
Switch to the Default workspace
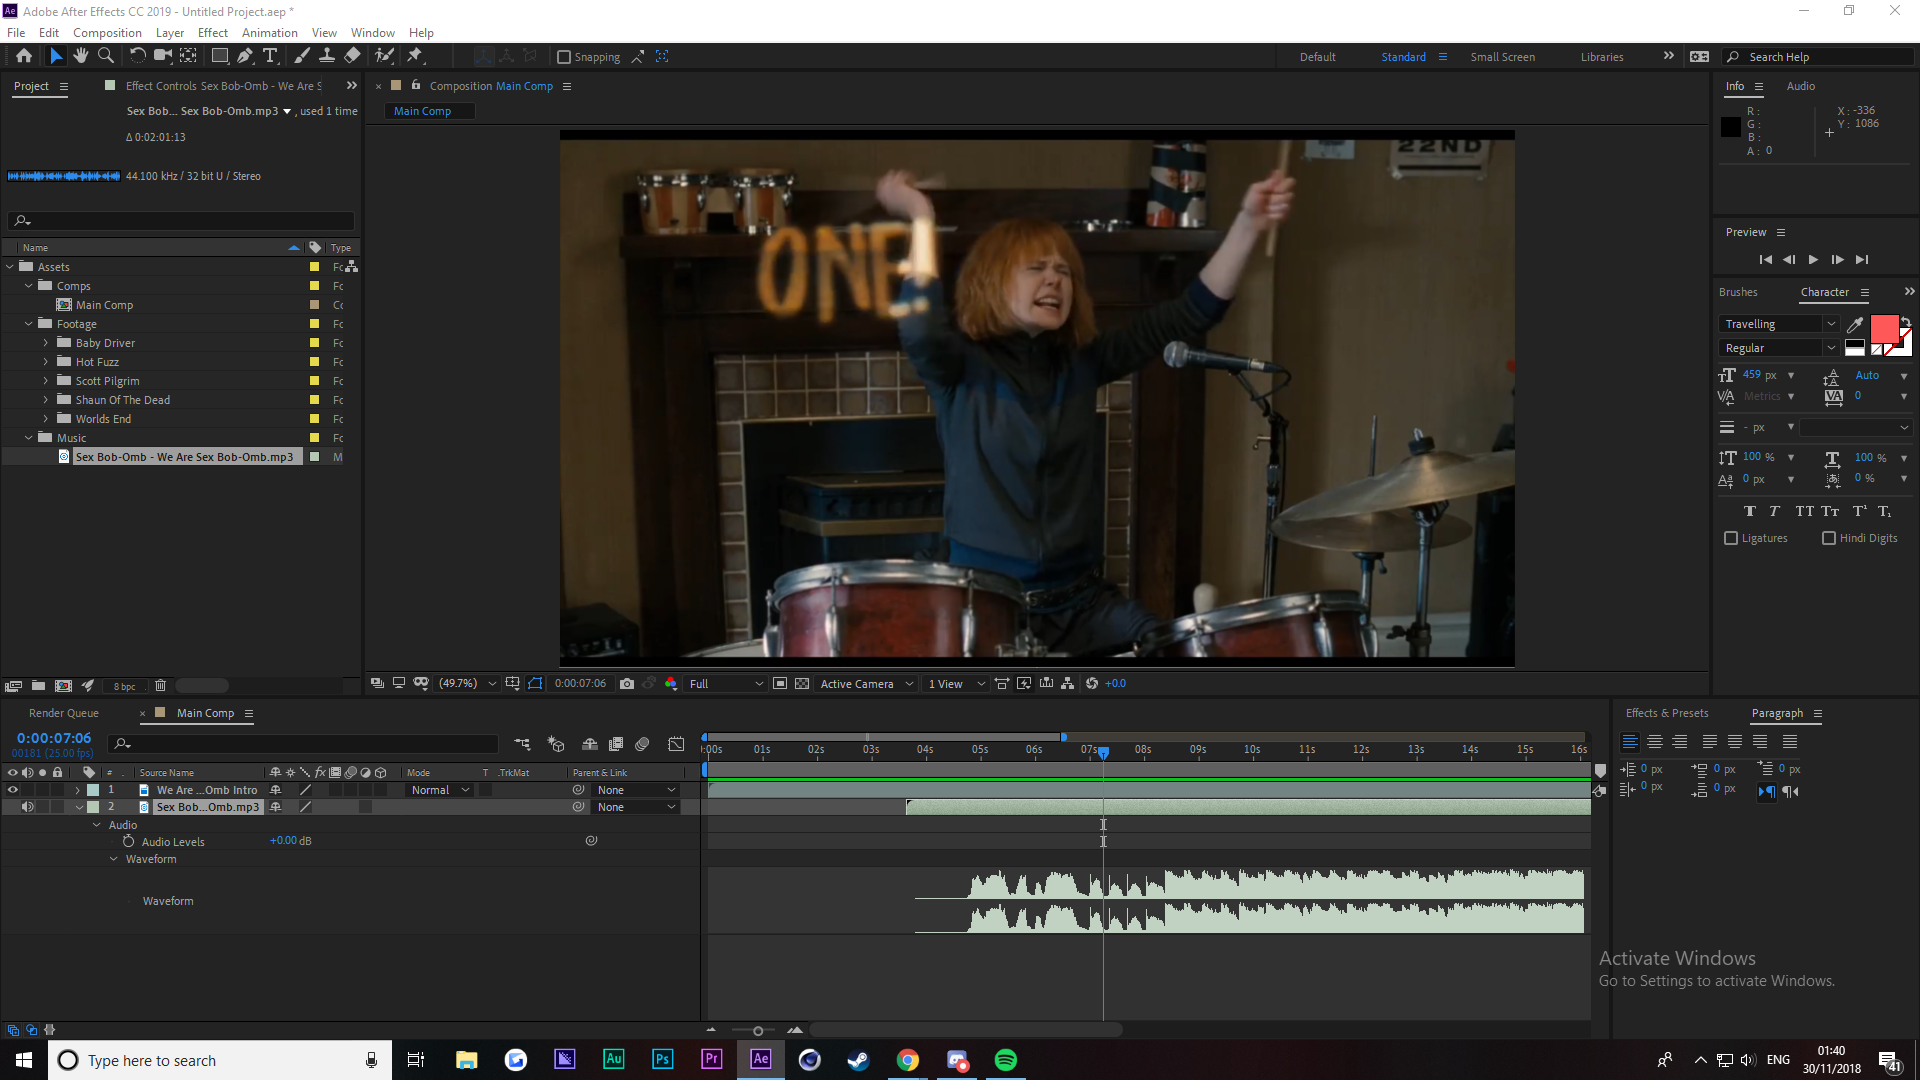[x=1317, y=57]
